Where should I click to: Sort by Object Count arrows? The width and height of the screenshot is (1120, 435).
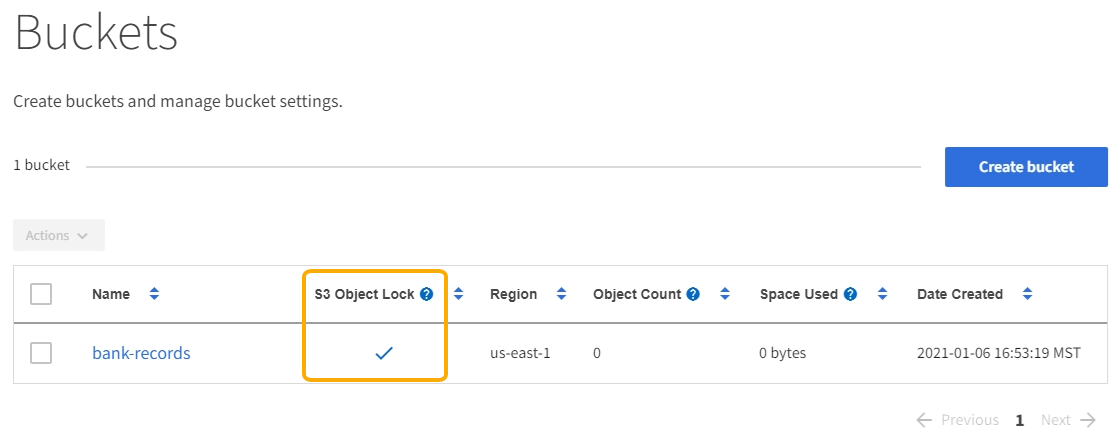[x=725, y=294]
